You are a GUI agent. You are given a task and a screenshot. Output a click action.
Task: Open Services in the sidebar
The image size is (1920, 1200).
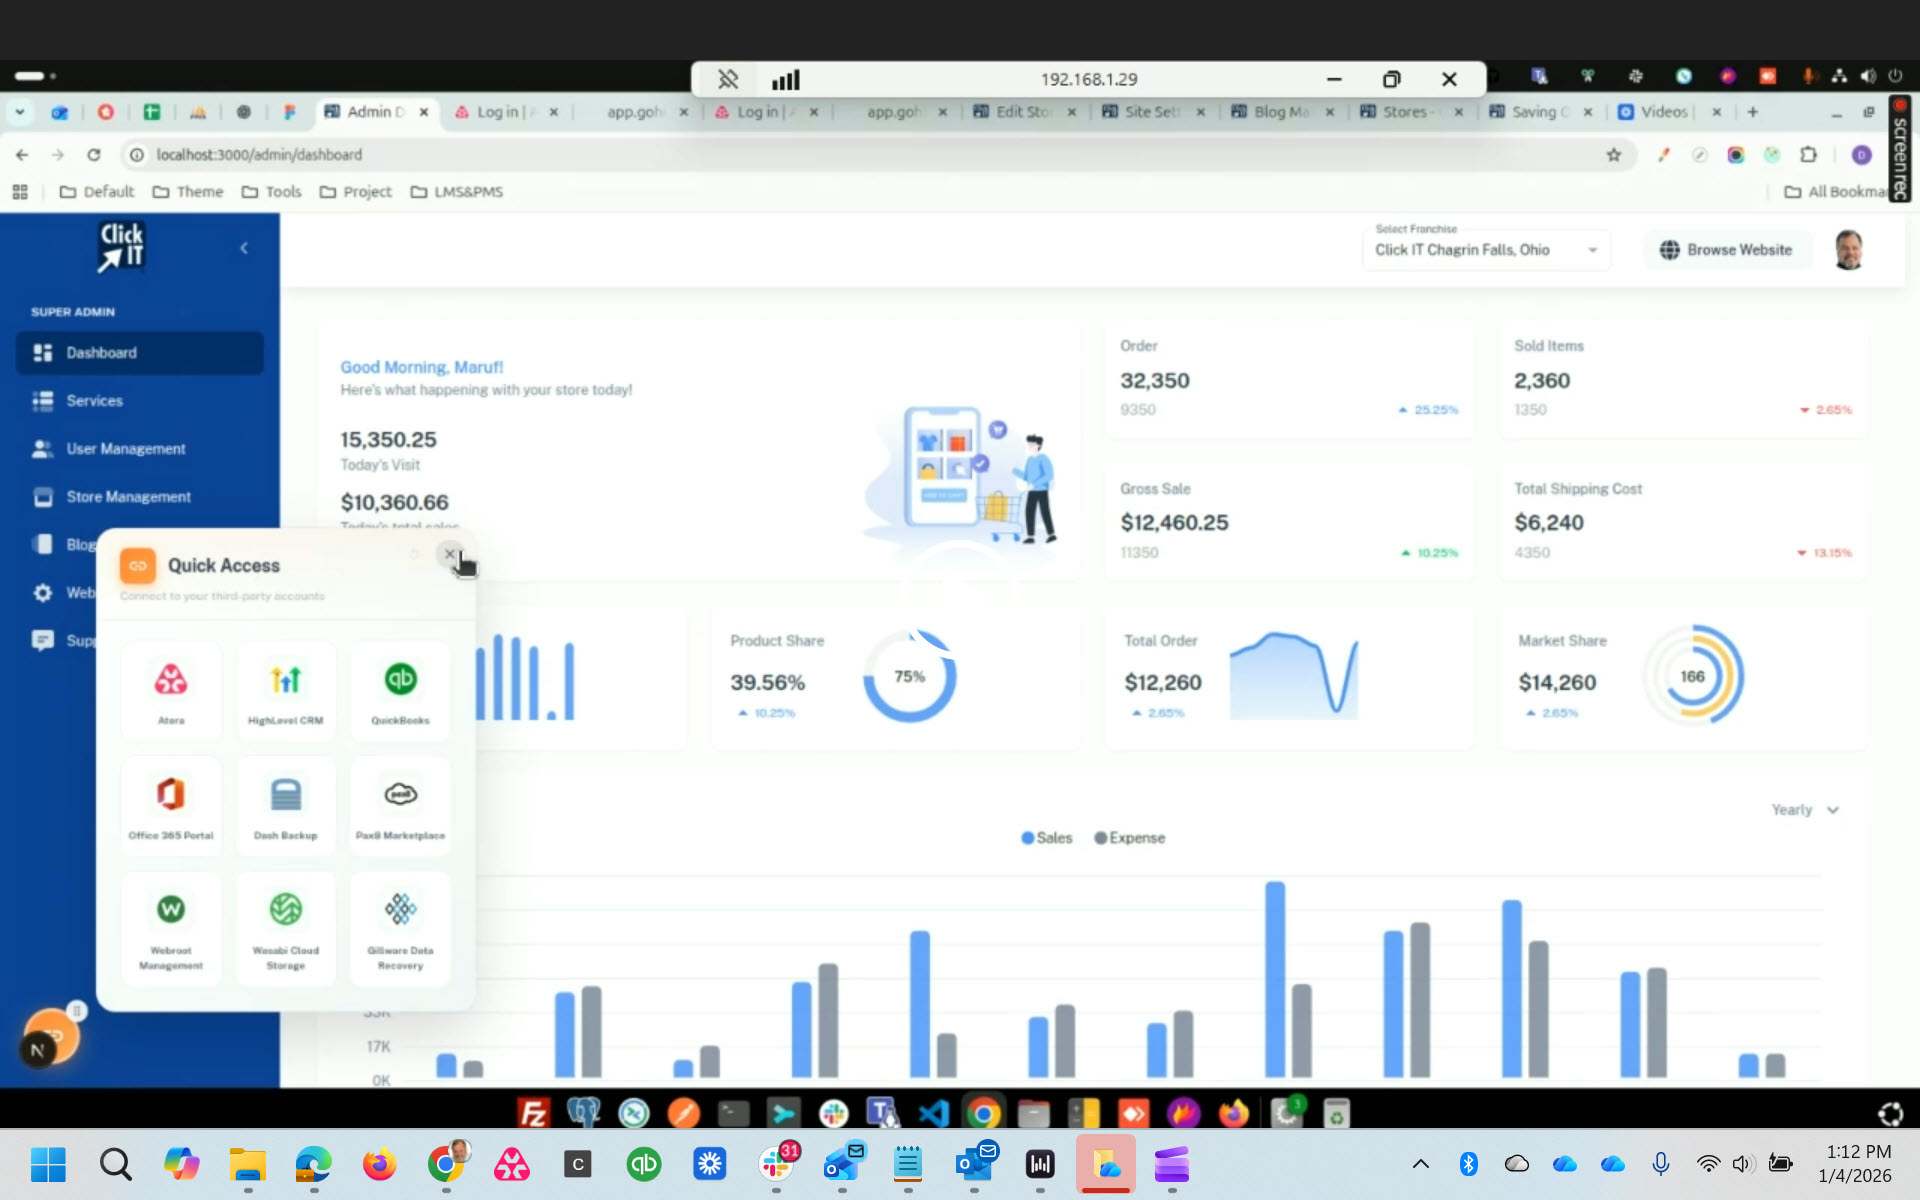click(95, 401)
